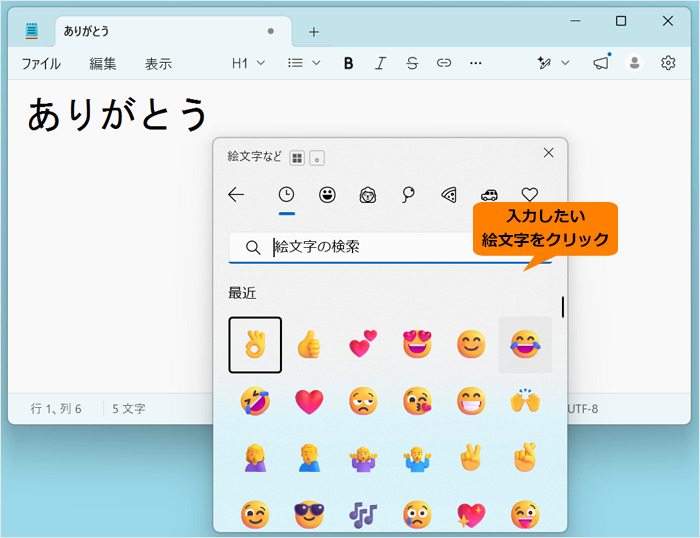Open the announcements megaphone
The height and width of the screenshot is (538, 700).
601,63
